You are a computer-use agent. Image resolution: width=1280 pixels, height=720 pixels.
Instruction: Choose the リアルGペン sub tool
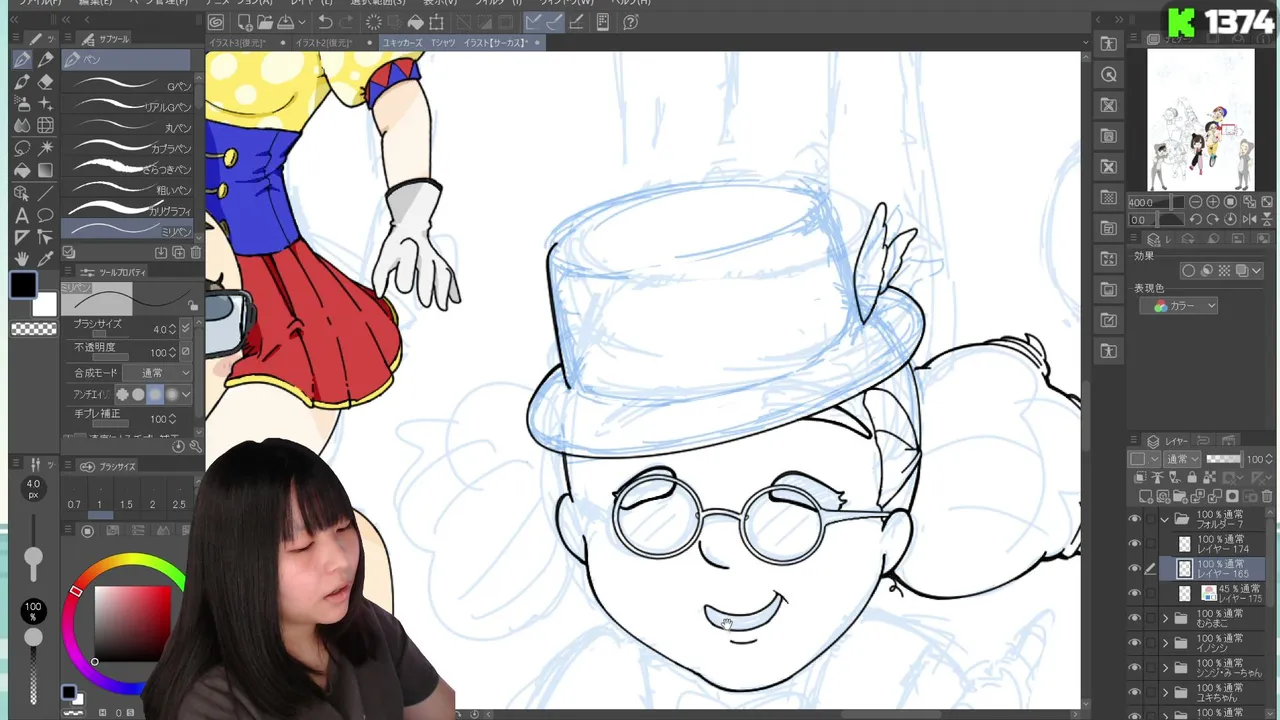(x=127, y=107)
